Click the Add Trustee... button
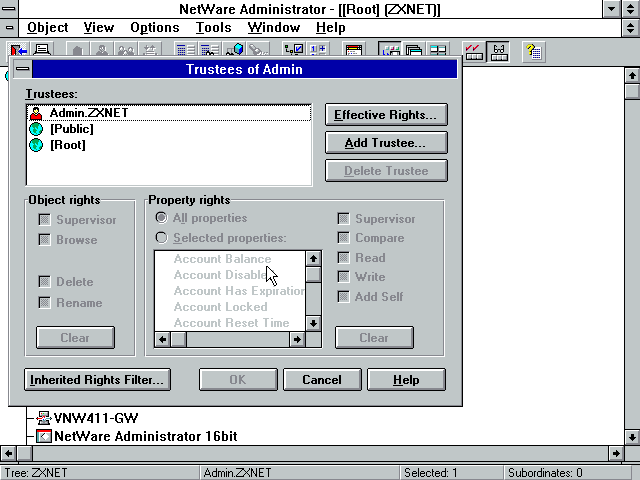Image resolution: width=640 pixels, height=480 pixels. coord(386,143)
